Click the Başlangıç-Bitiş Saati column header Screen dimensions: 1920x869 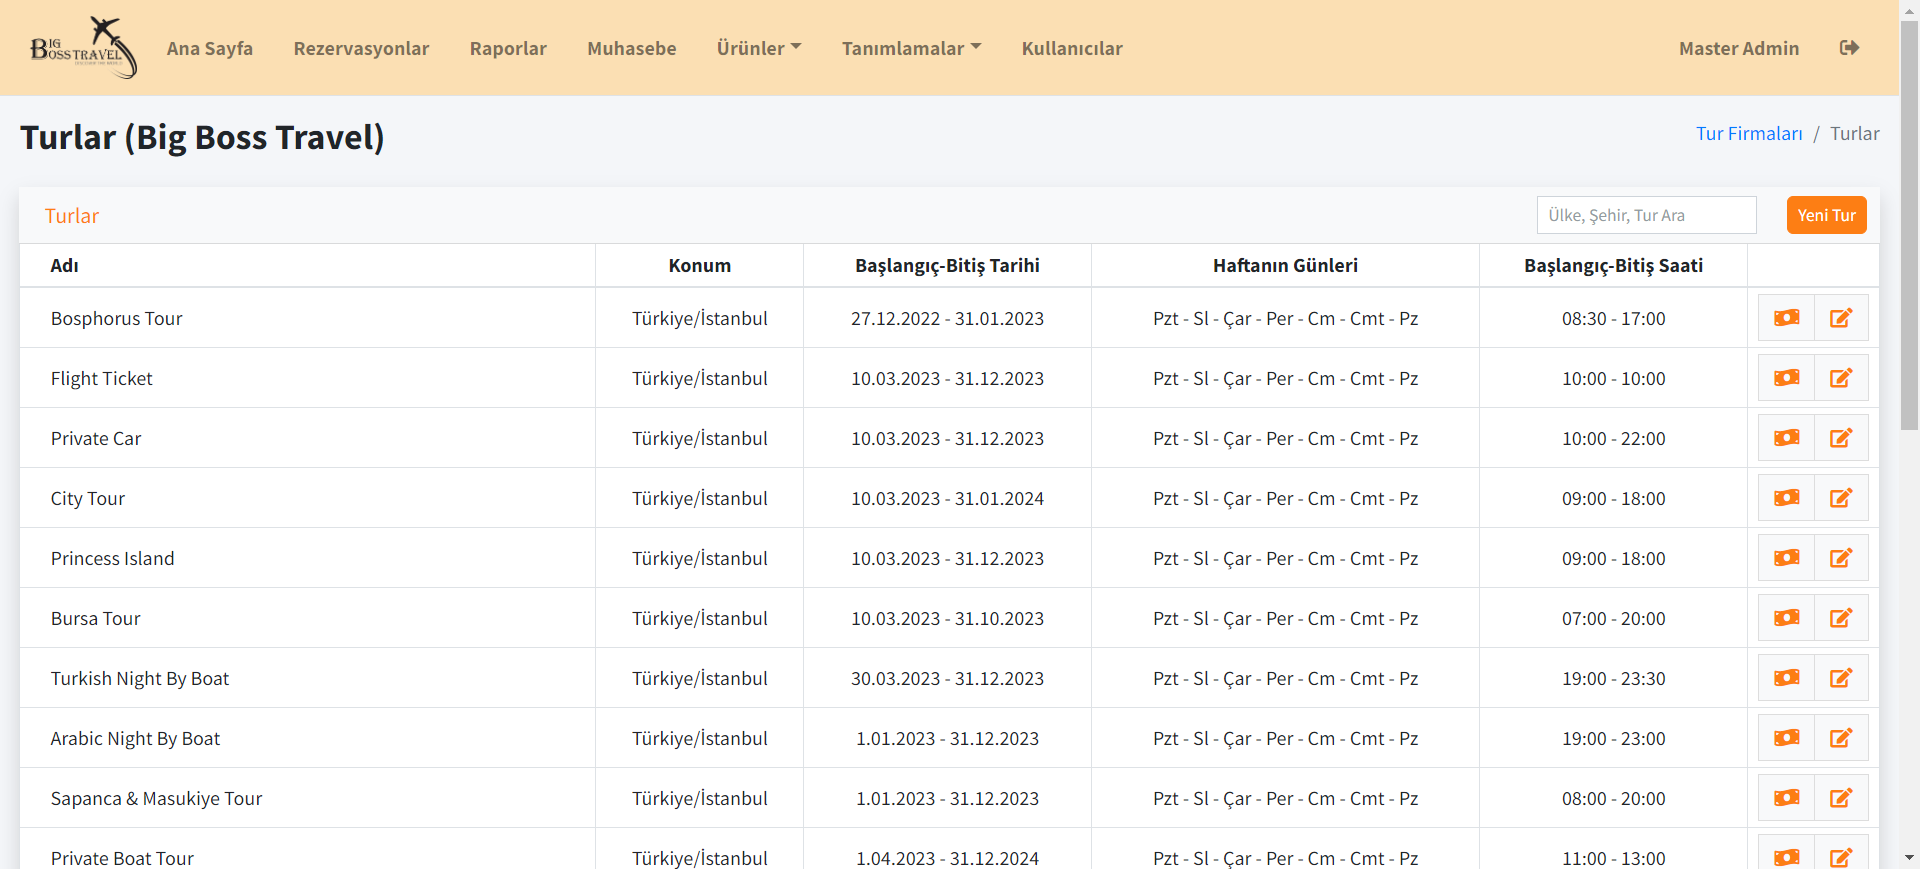pos(1613,265)
